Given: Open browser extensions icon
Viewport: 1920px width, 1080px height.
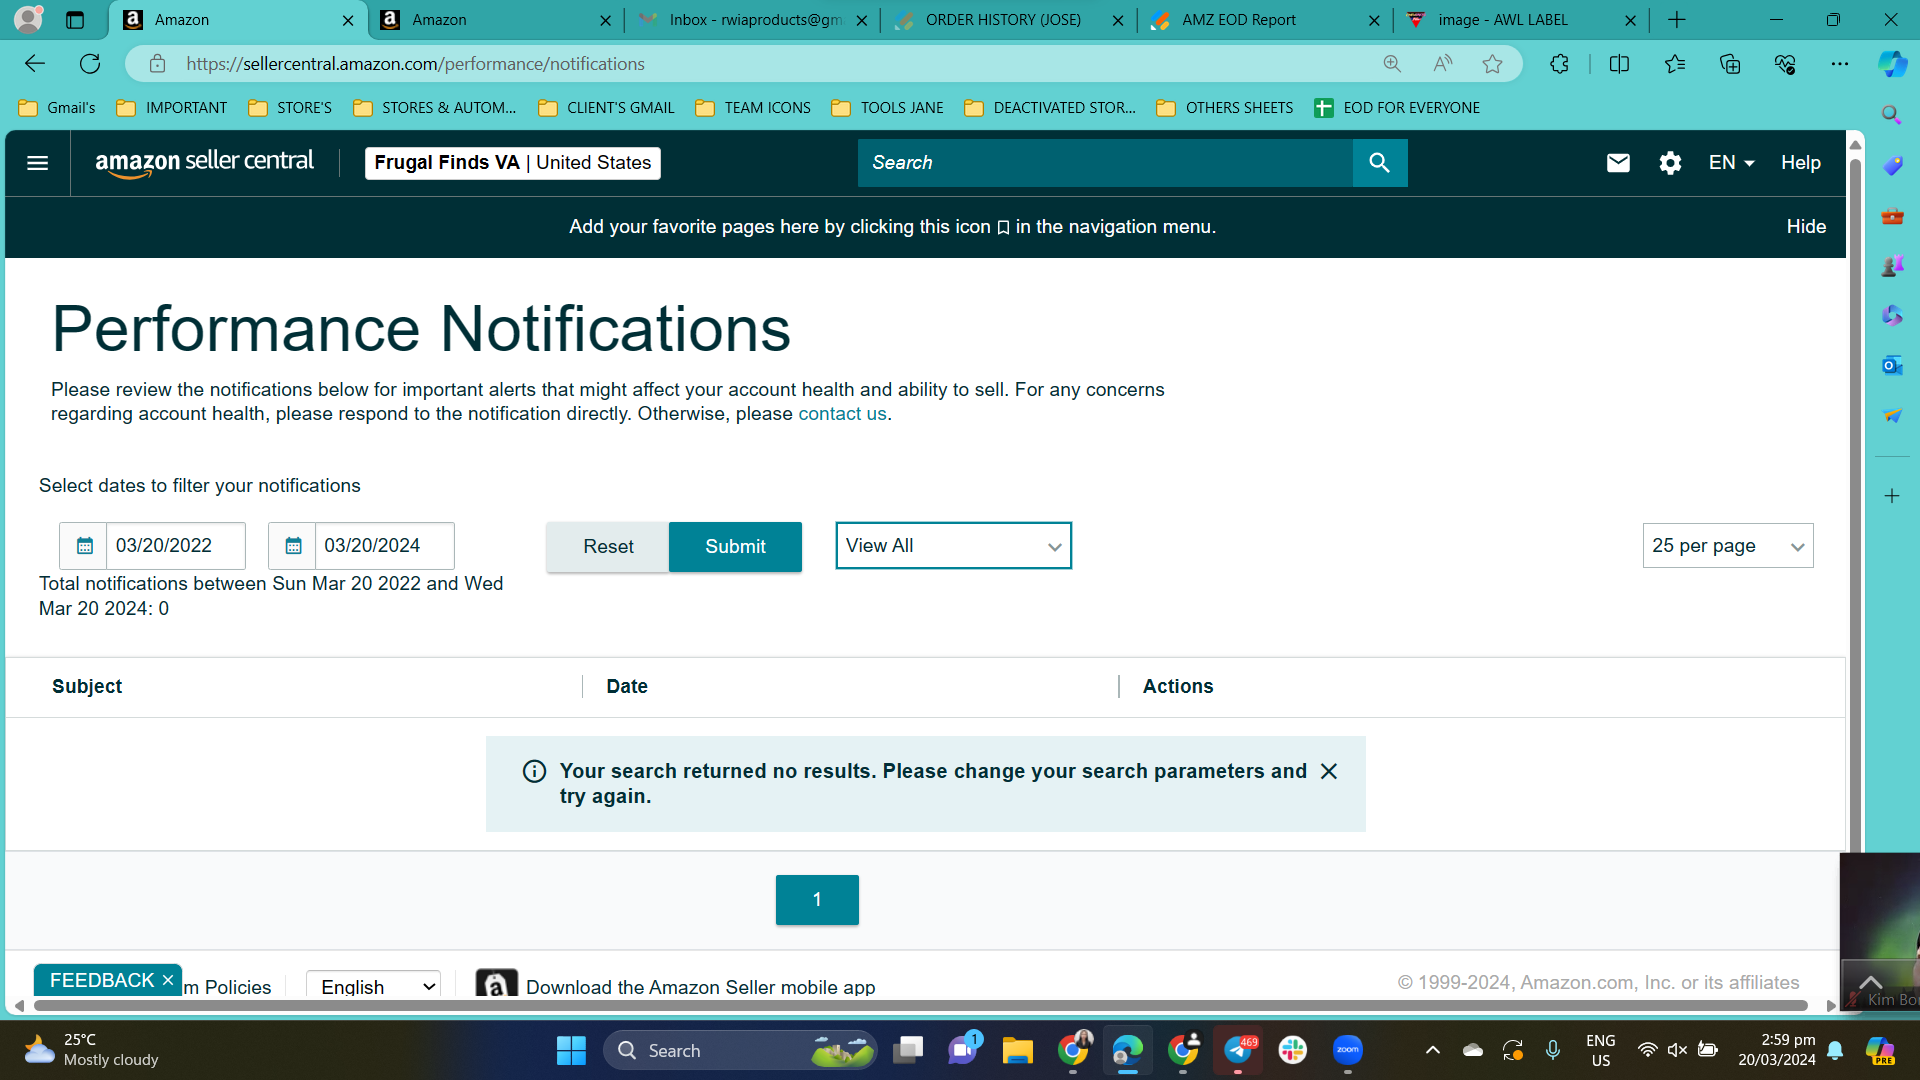Looking at the screenshot, I should pos(1559,64).
